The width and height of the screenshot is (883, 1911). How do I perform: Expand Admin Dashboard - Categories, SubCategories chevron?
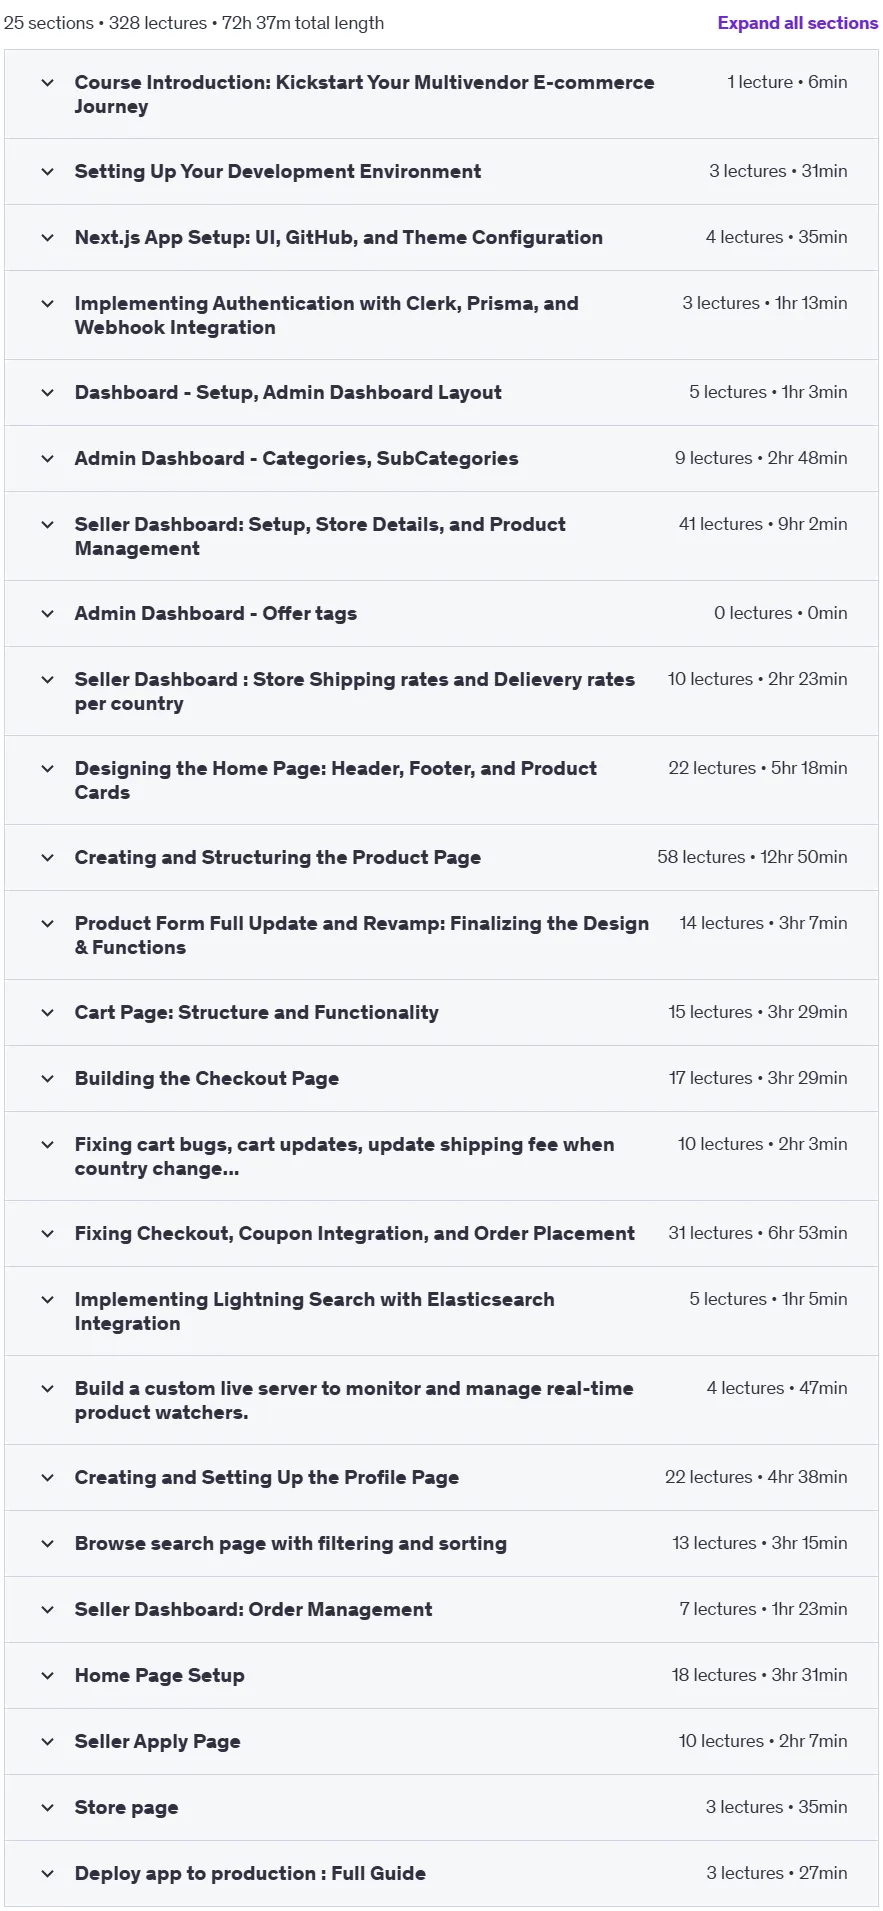(x=47, y=459)
